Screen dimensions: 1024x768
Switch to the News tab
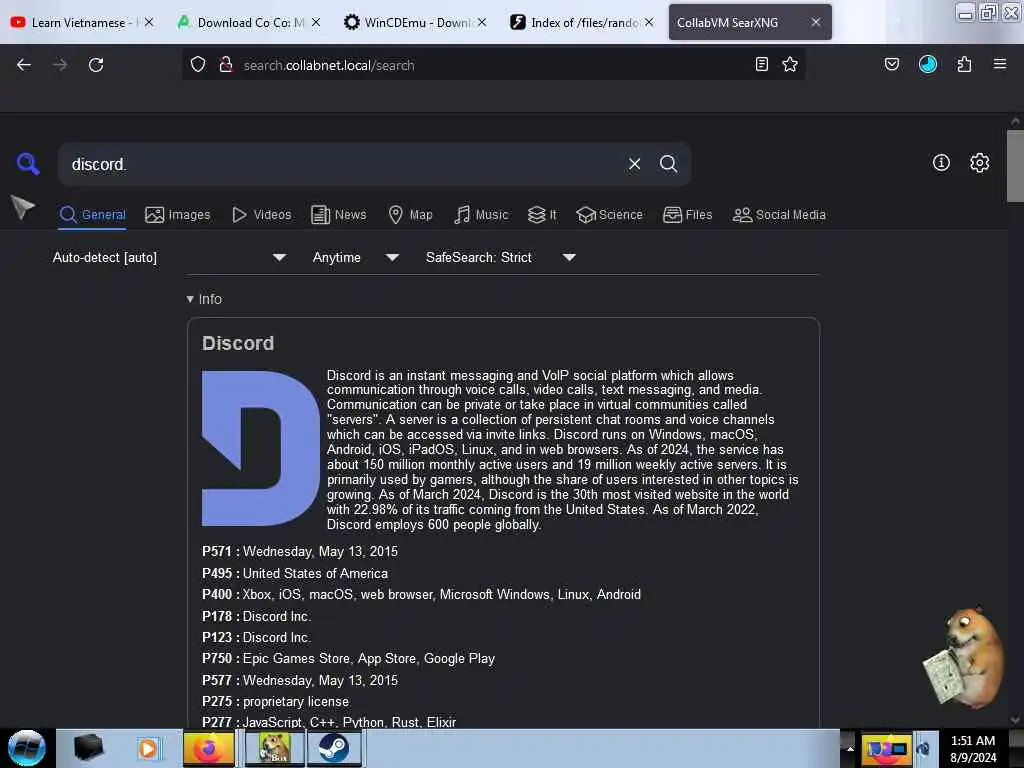[339, 214]
